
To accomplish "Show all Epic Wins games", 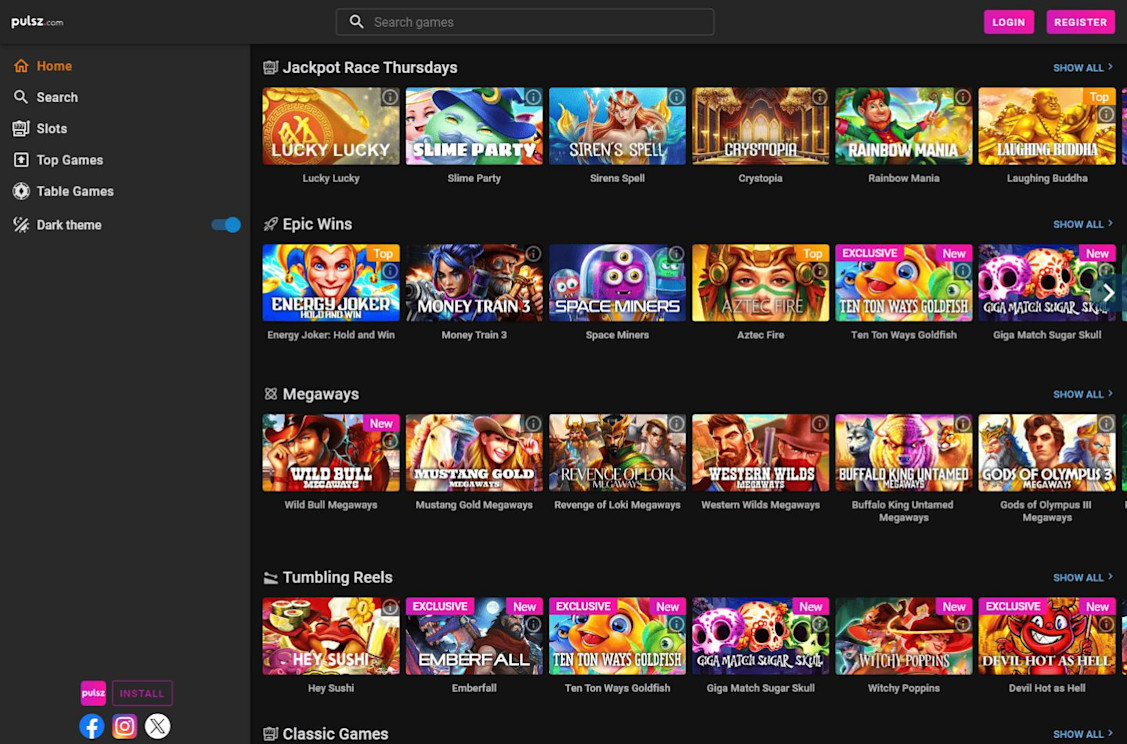I will (1082, 224).
